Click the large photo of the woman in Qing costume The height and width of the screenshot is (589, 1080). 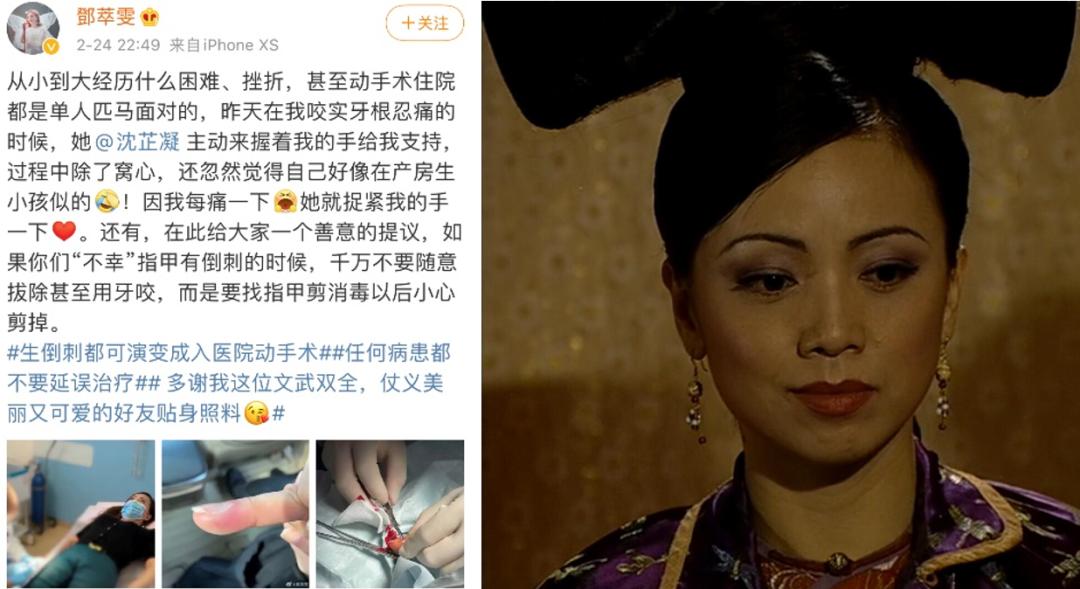click(x=780, y=295)
